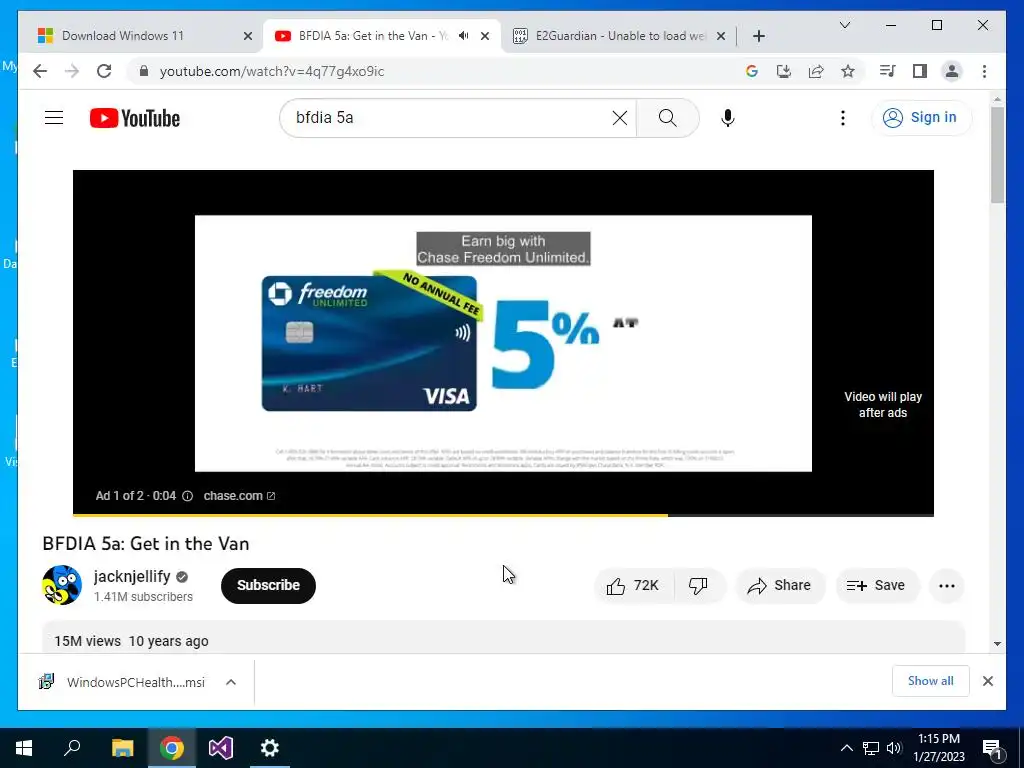Expand the tab search chevron
This screenshot has height=768, width=1024.
pyautogui.click(x=844, y=25)
